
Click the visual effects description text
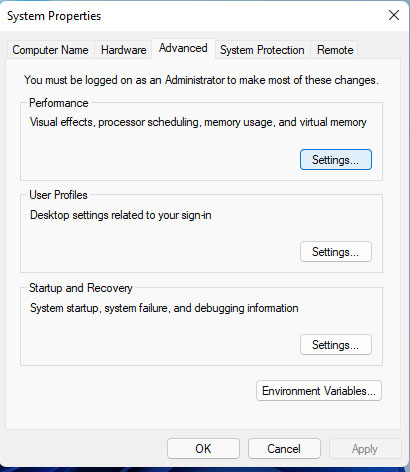(198, 122)
